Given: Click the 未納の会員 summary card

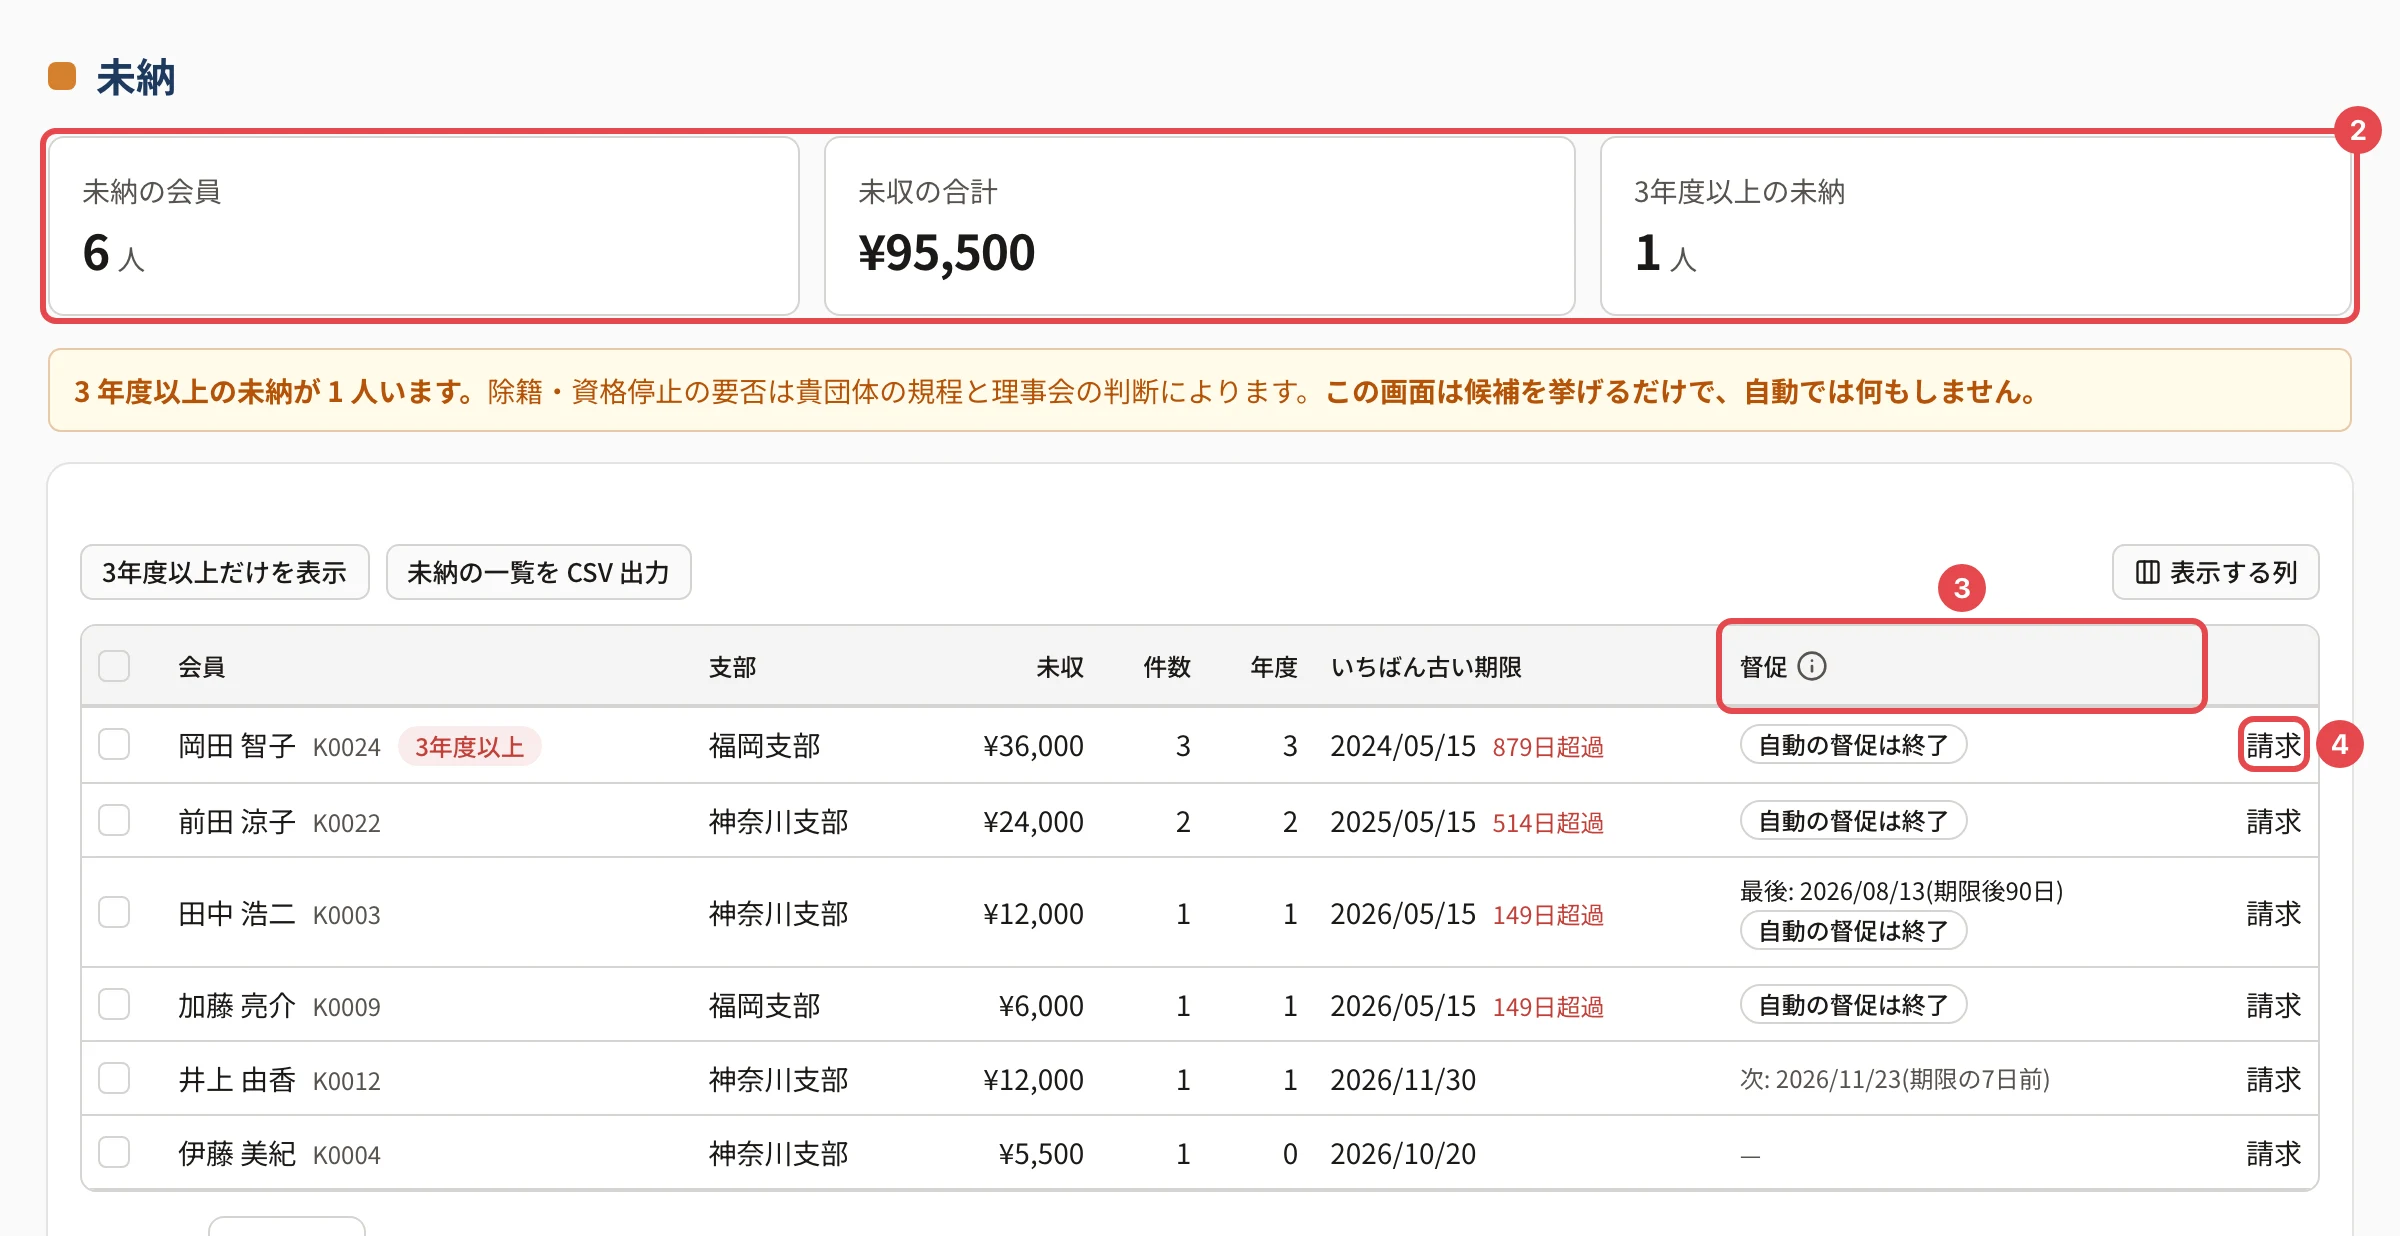Looking at the screenshot, I should pyautogui.click(x=424, y=226).
